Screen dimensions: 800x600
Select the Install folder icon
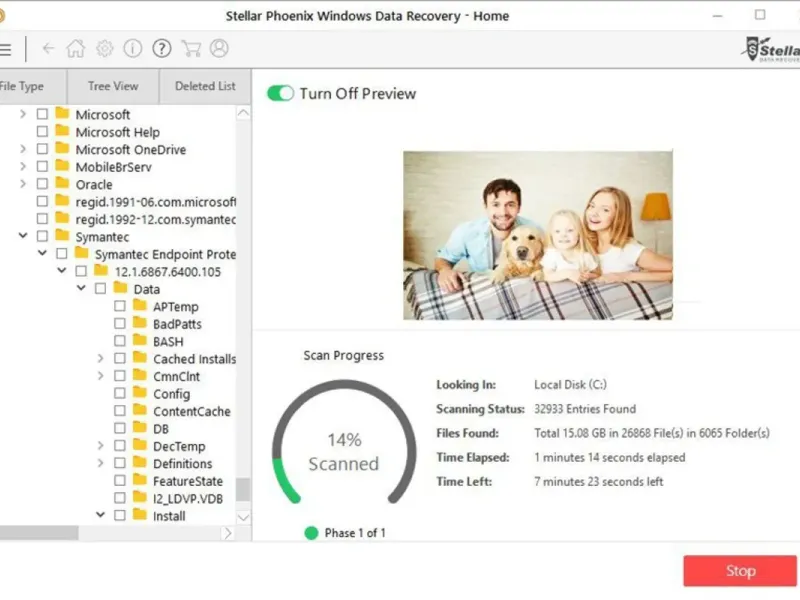coord(140,515)
